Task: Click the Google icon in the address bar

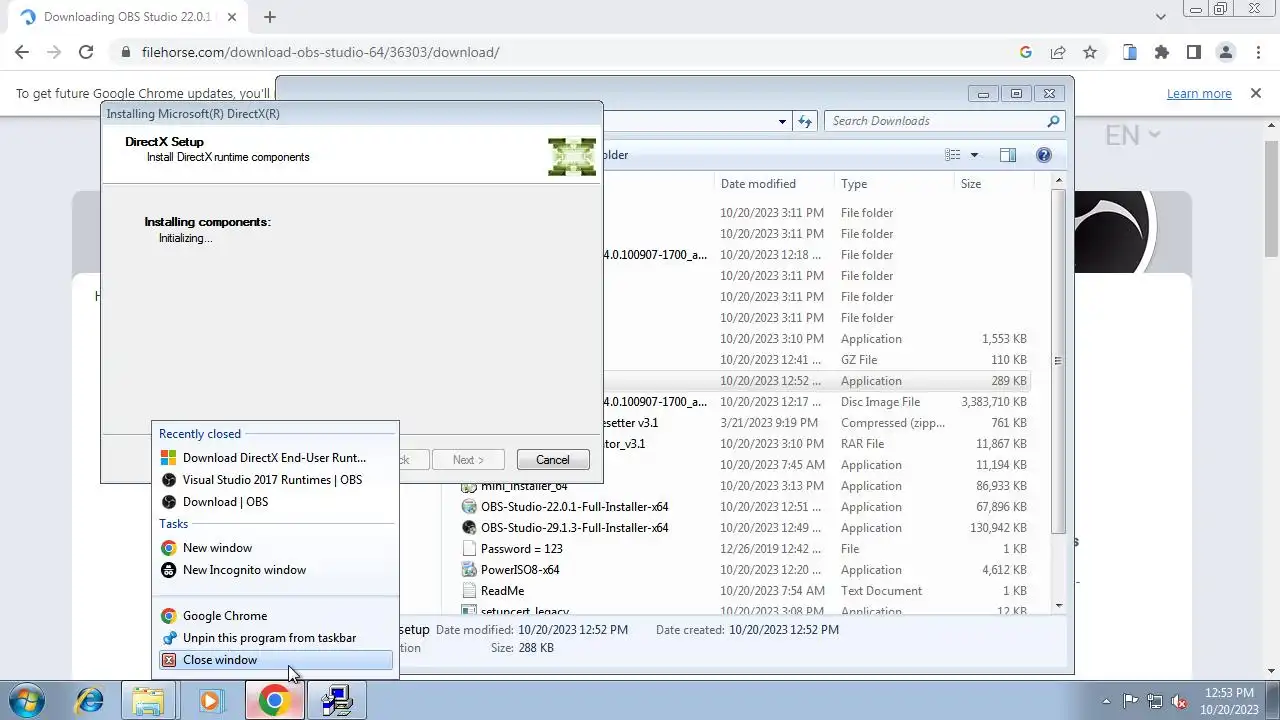Action: pyautogui.click(x=1025, y=52)
